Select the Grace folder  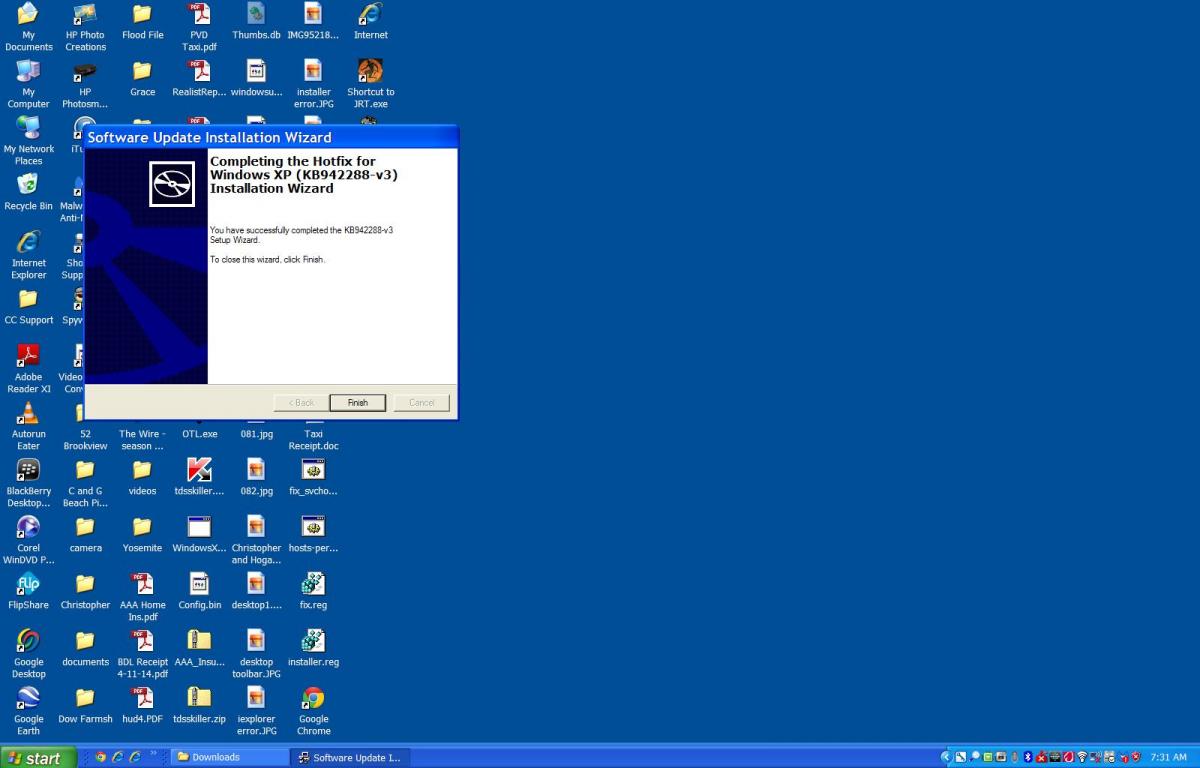pyautogui.click(x=142, y=79)
